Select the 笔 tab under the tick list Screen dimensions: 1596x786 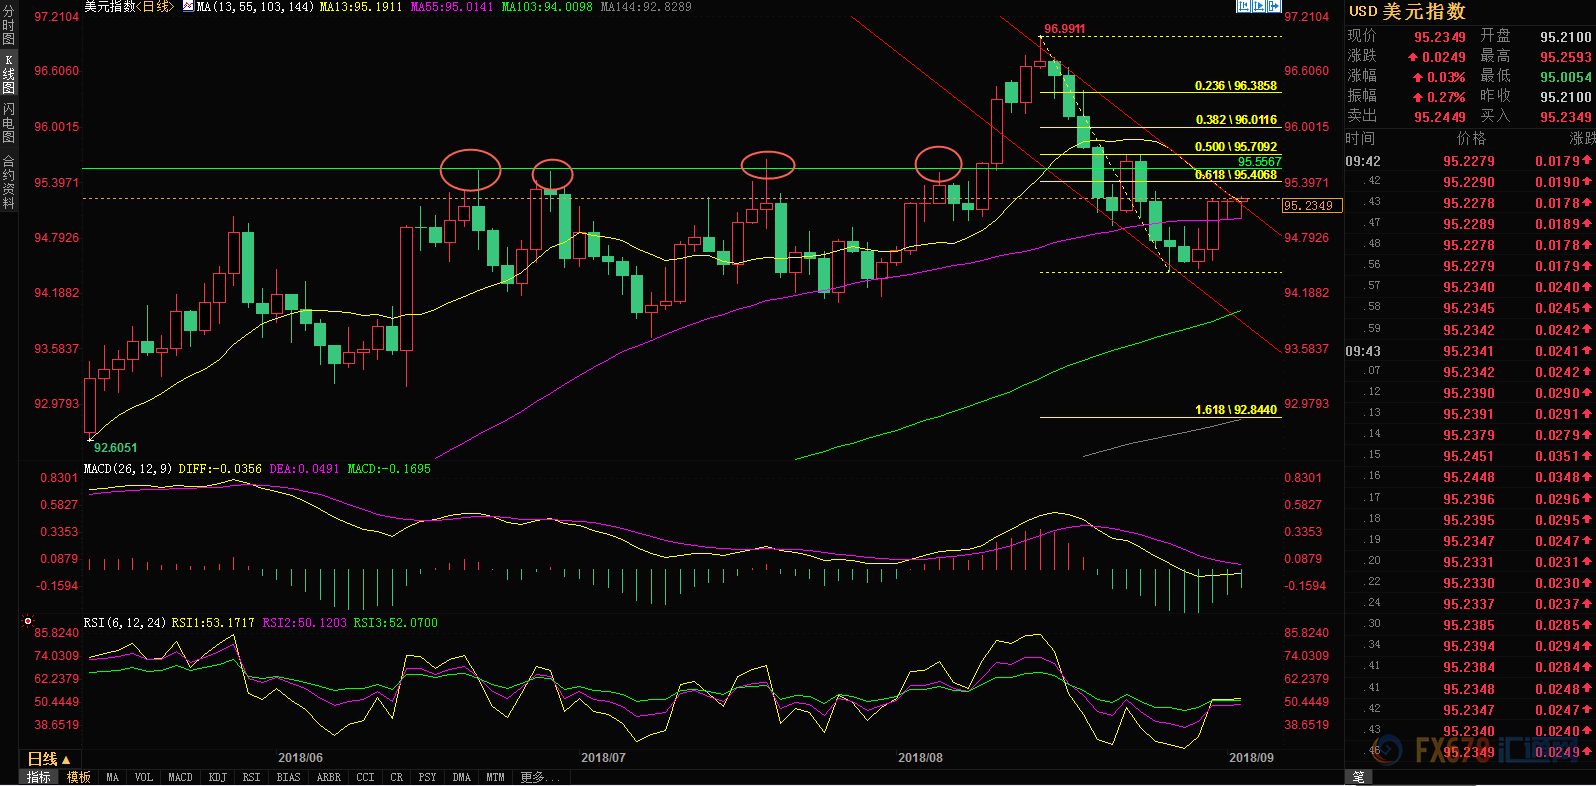pyautogui.click(x=1358, y=777)
